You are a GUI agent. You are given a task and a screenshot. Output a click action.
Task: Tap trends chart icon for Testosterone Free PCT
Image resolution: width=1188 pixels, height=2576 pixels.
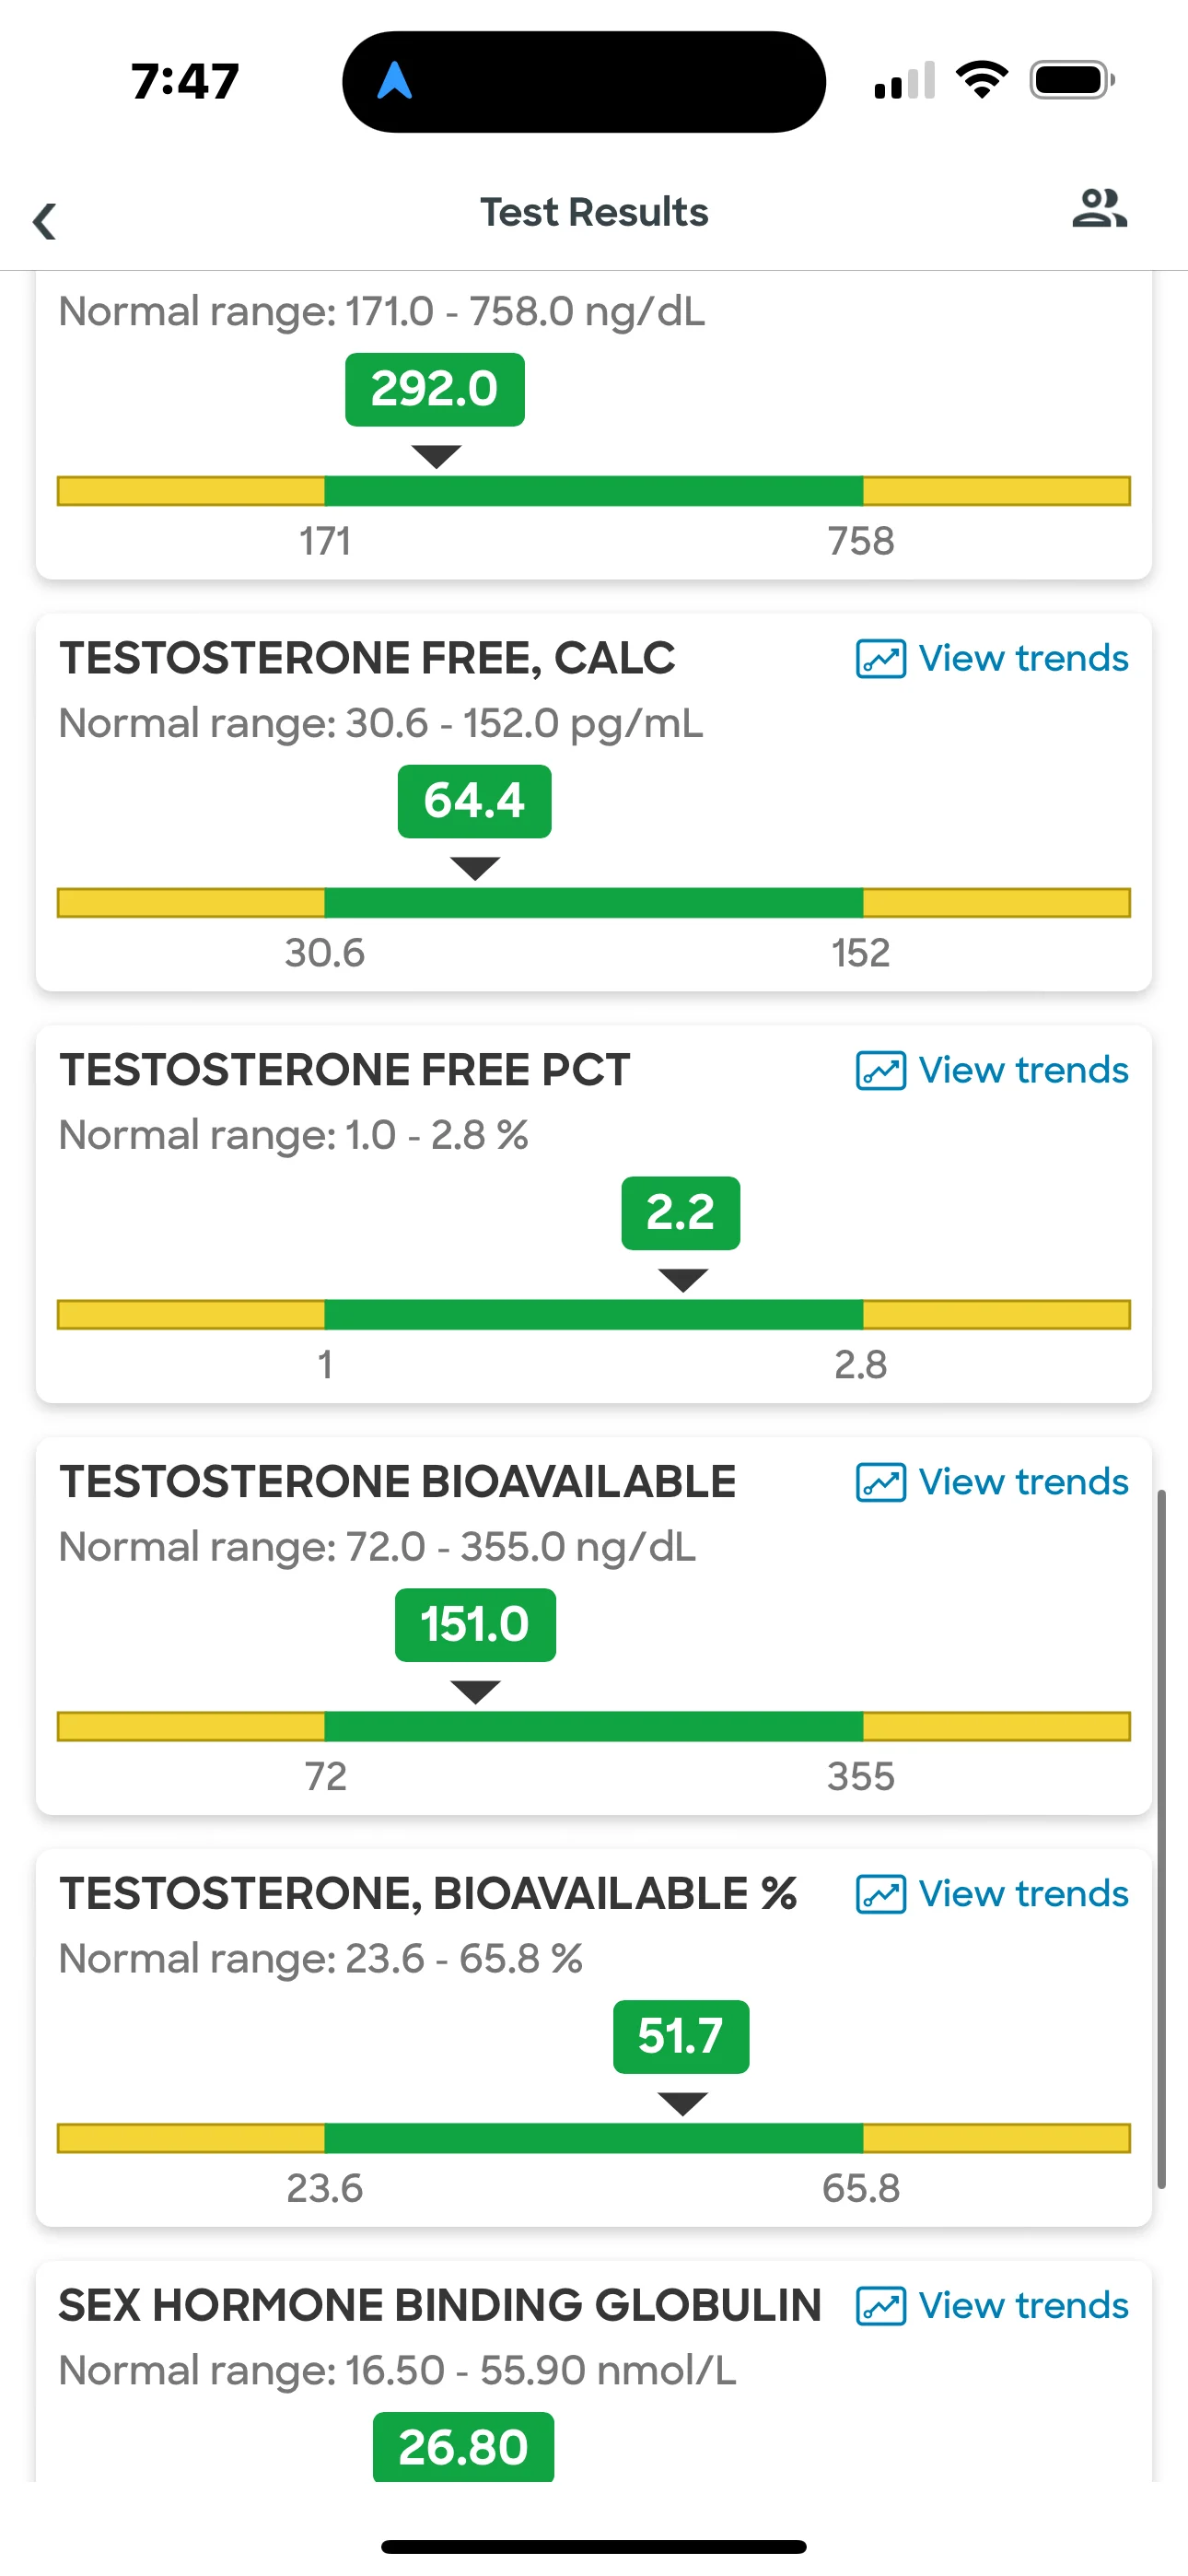(881, 1071)
